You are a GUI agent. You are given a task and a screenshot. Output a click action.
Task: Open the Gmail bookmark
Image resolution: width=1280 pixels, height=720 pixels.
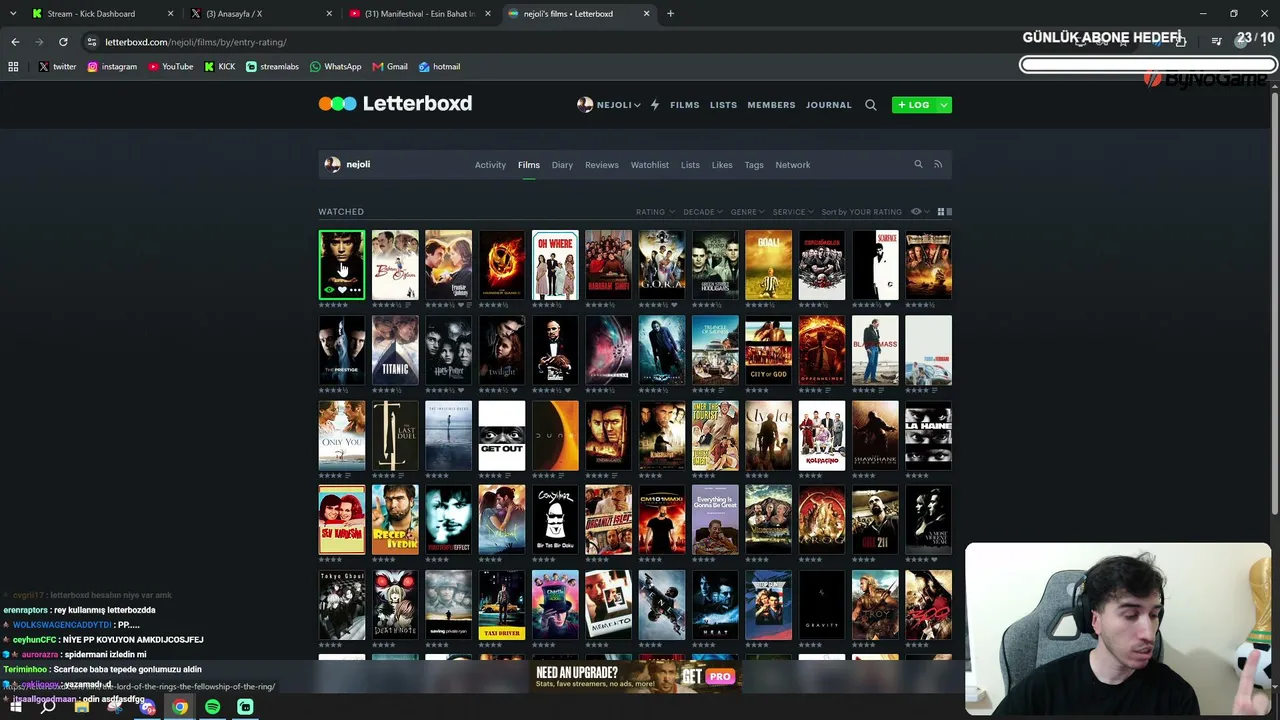coord(390,67)
